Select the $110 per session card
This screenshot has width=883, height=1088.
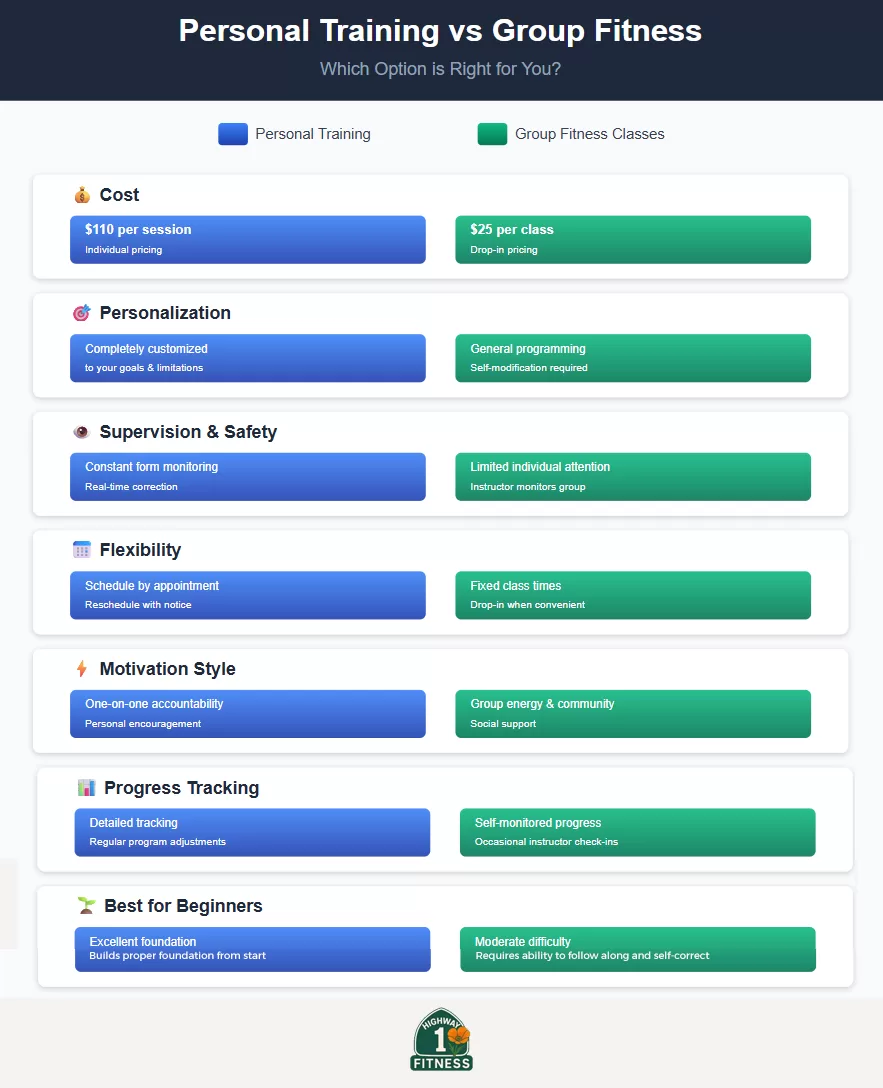click(247, 239)
